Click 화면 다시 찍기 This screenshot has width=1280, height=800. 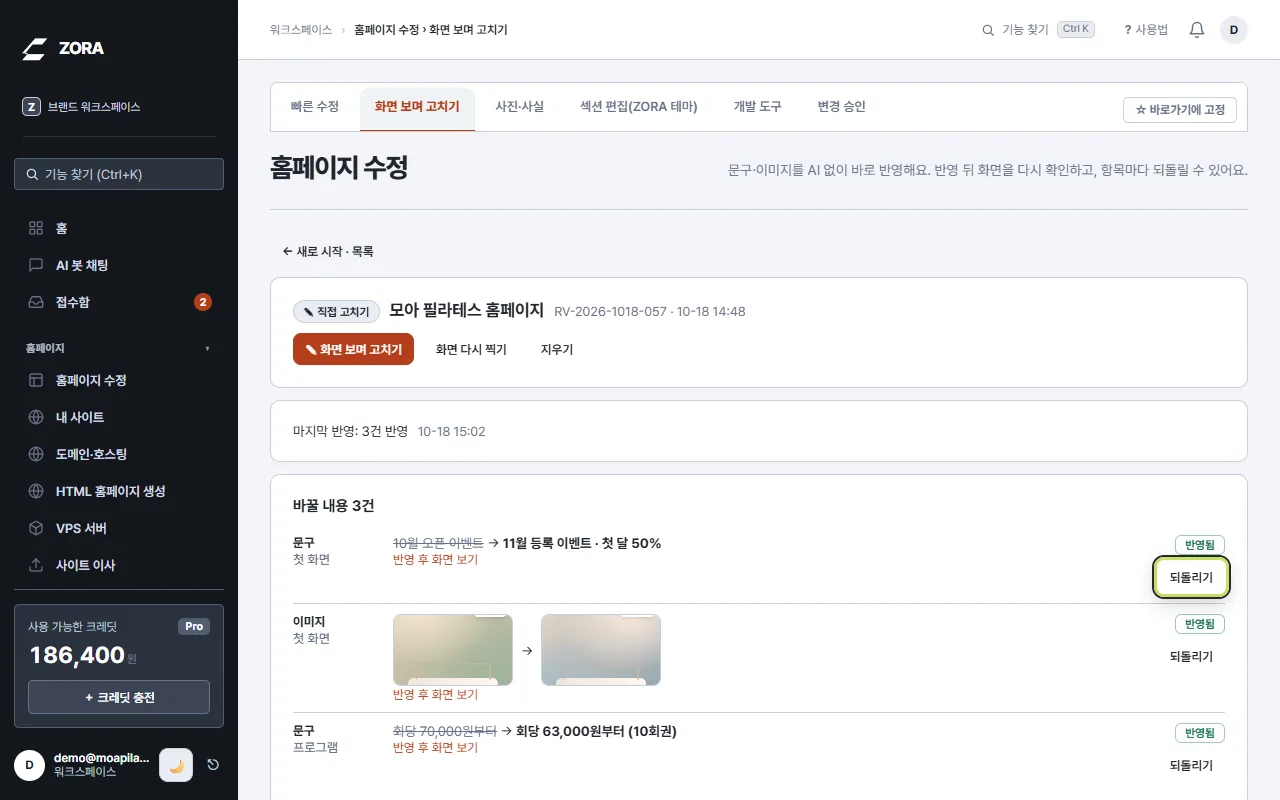tap(471, 349)
